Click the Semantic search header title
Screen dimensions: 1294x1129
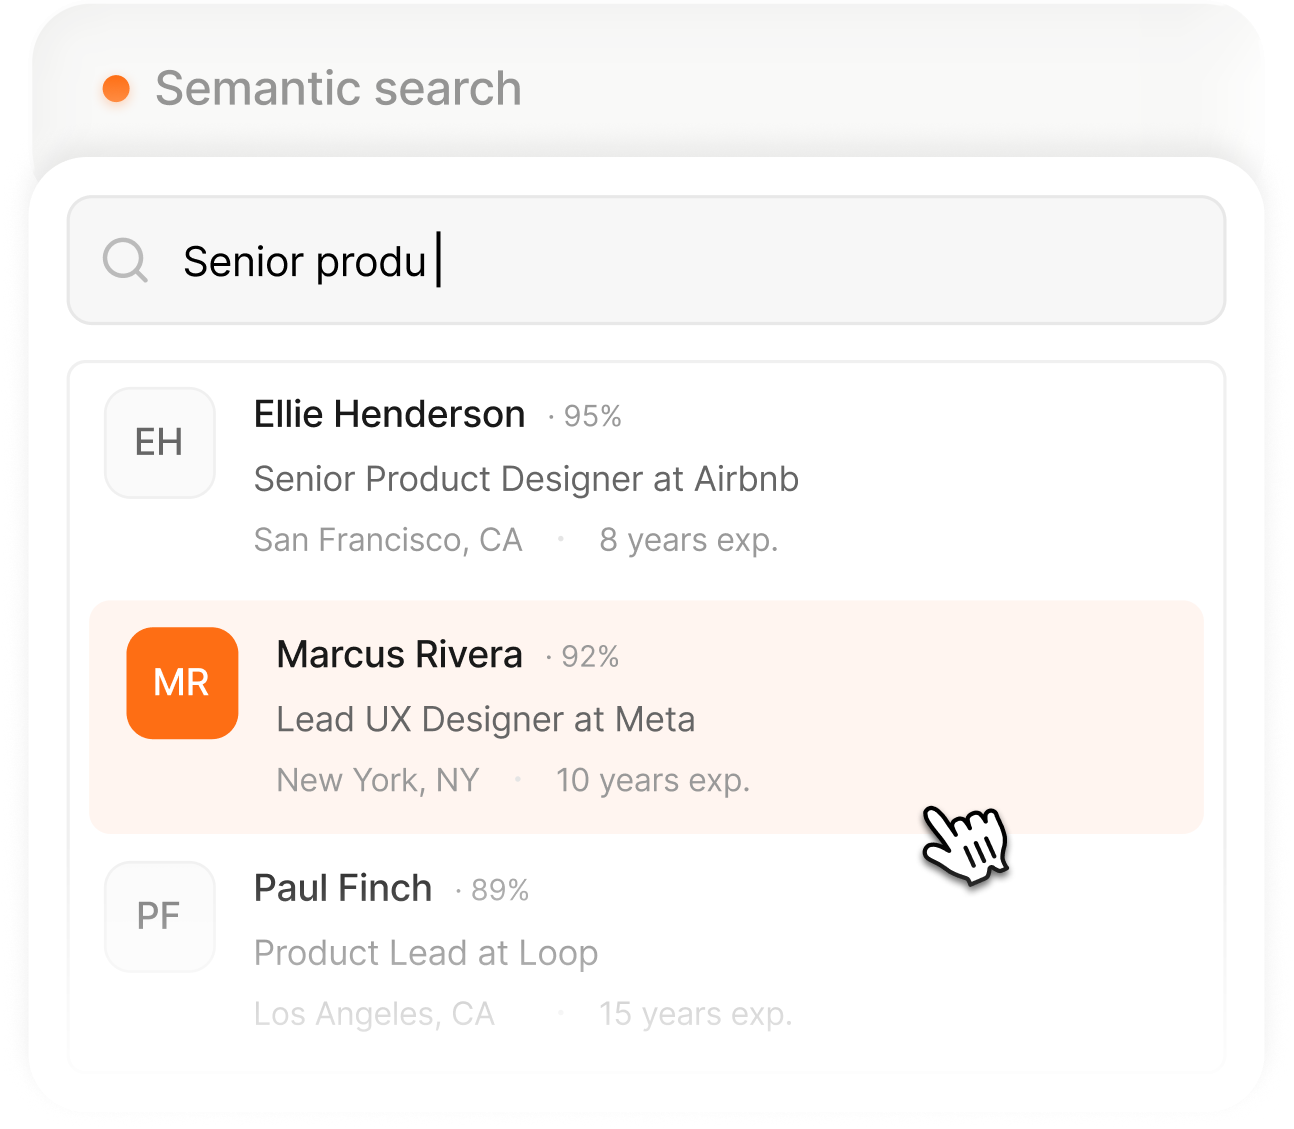tap(338, 89)
